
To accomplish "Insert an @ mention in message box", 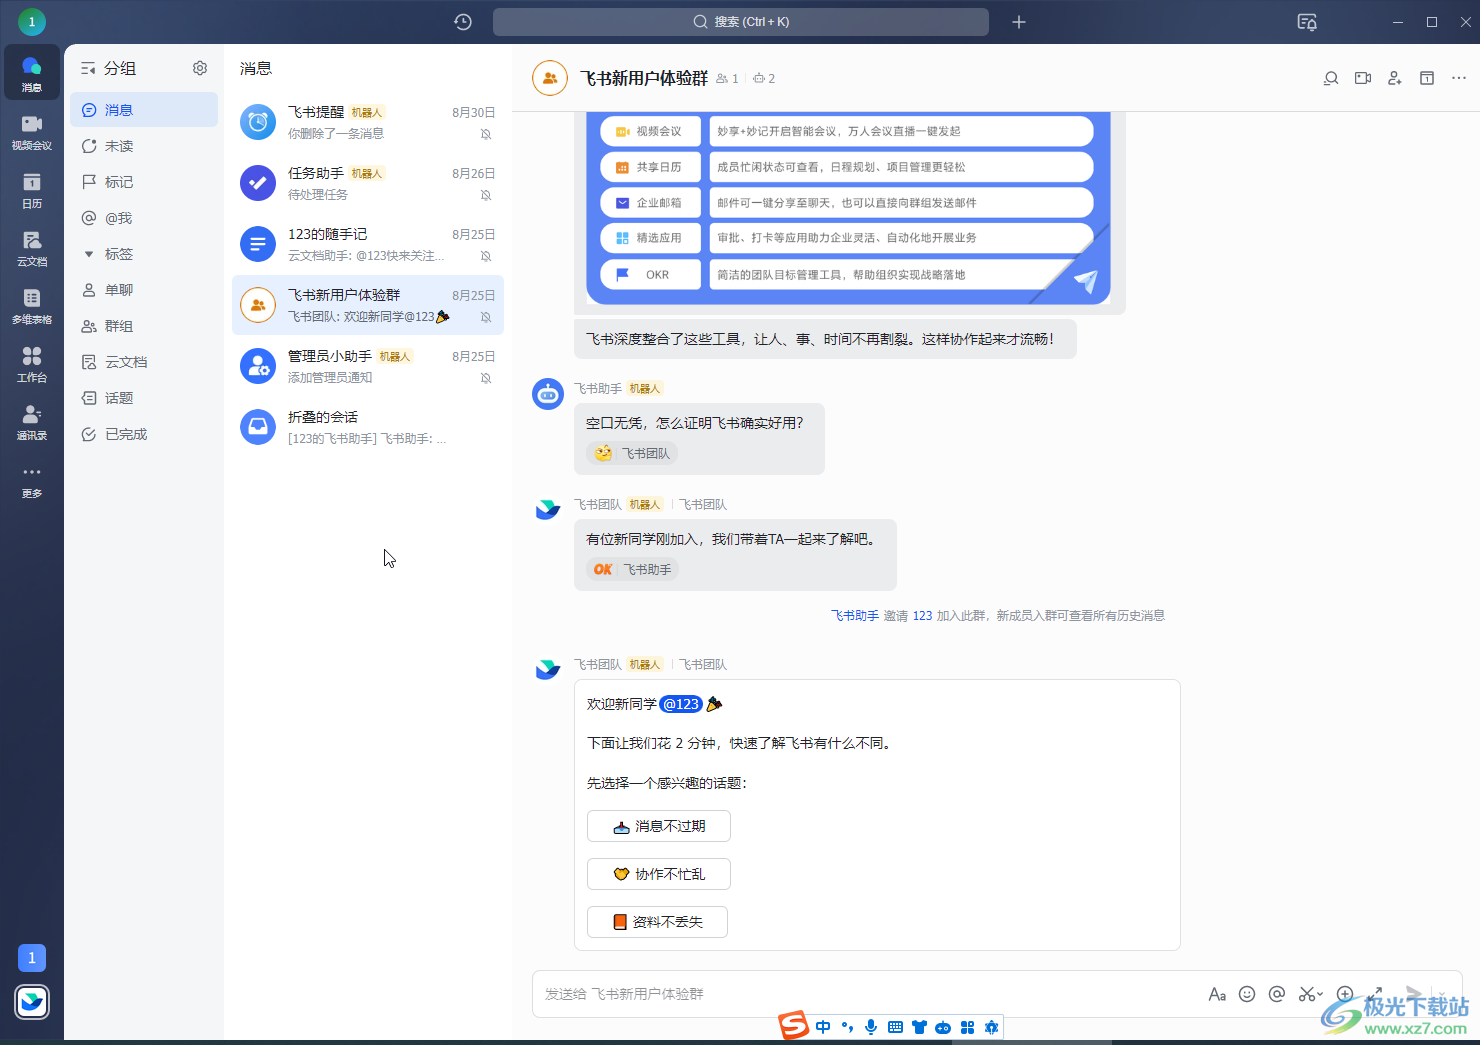I will click(x=1277, y=994).
